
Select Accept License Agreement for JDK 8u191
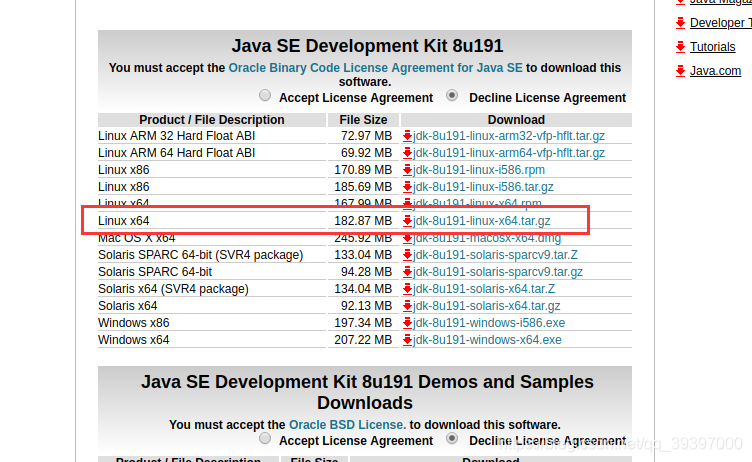[x=265, y=95]
